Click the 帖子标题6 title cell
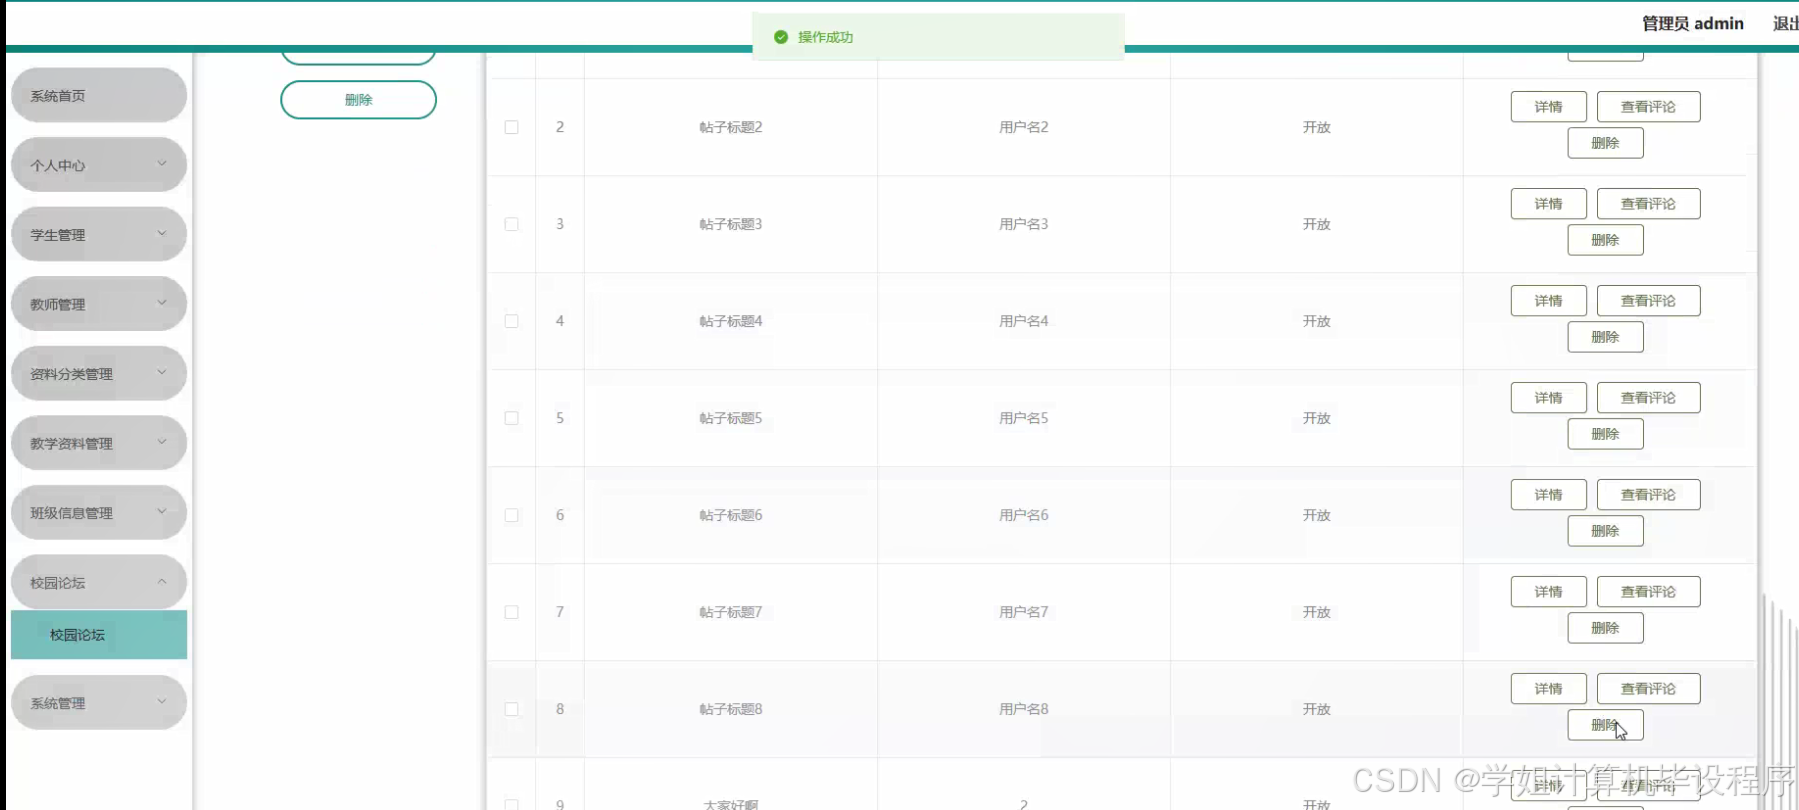The image size is (1799, 810). pos(731,515)
